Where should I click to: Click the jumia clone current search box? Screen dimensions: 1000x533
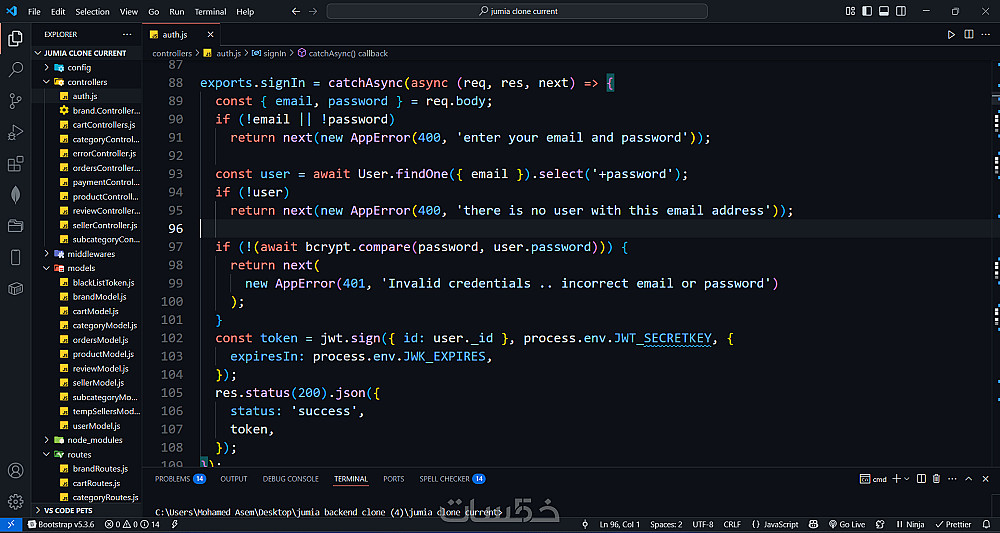click(x=517, y=11)
